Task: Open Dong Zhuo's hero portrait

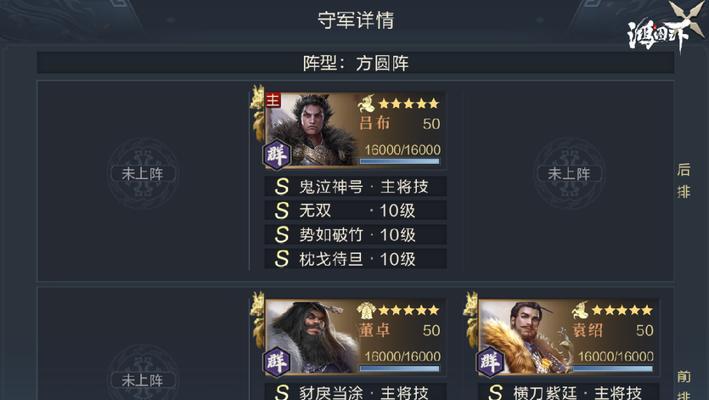Action: (312, 336)
